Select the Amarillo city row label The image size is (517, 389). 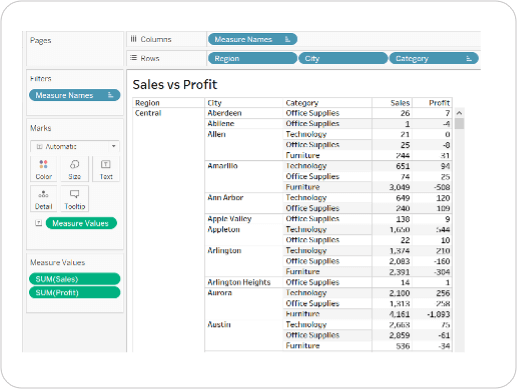(x=223, y=166)
